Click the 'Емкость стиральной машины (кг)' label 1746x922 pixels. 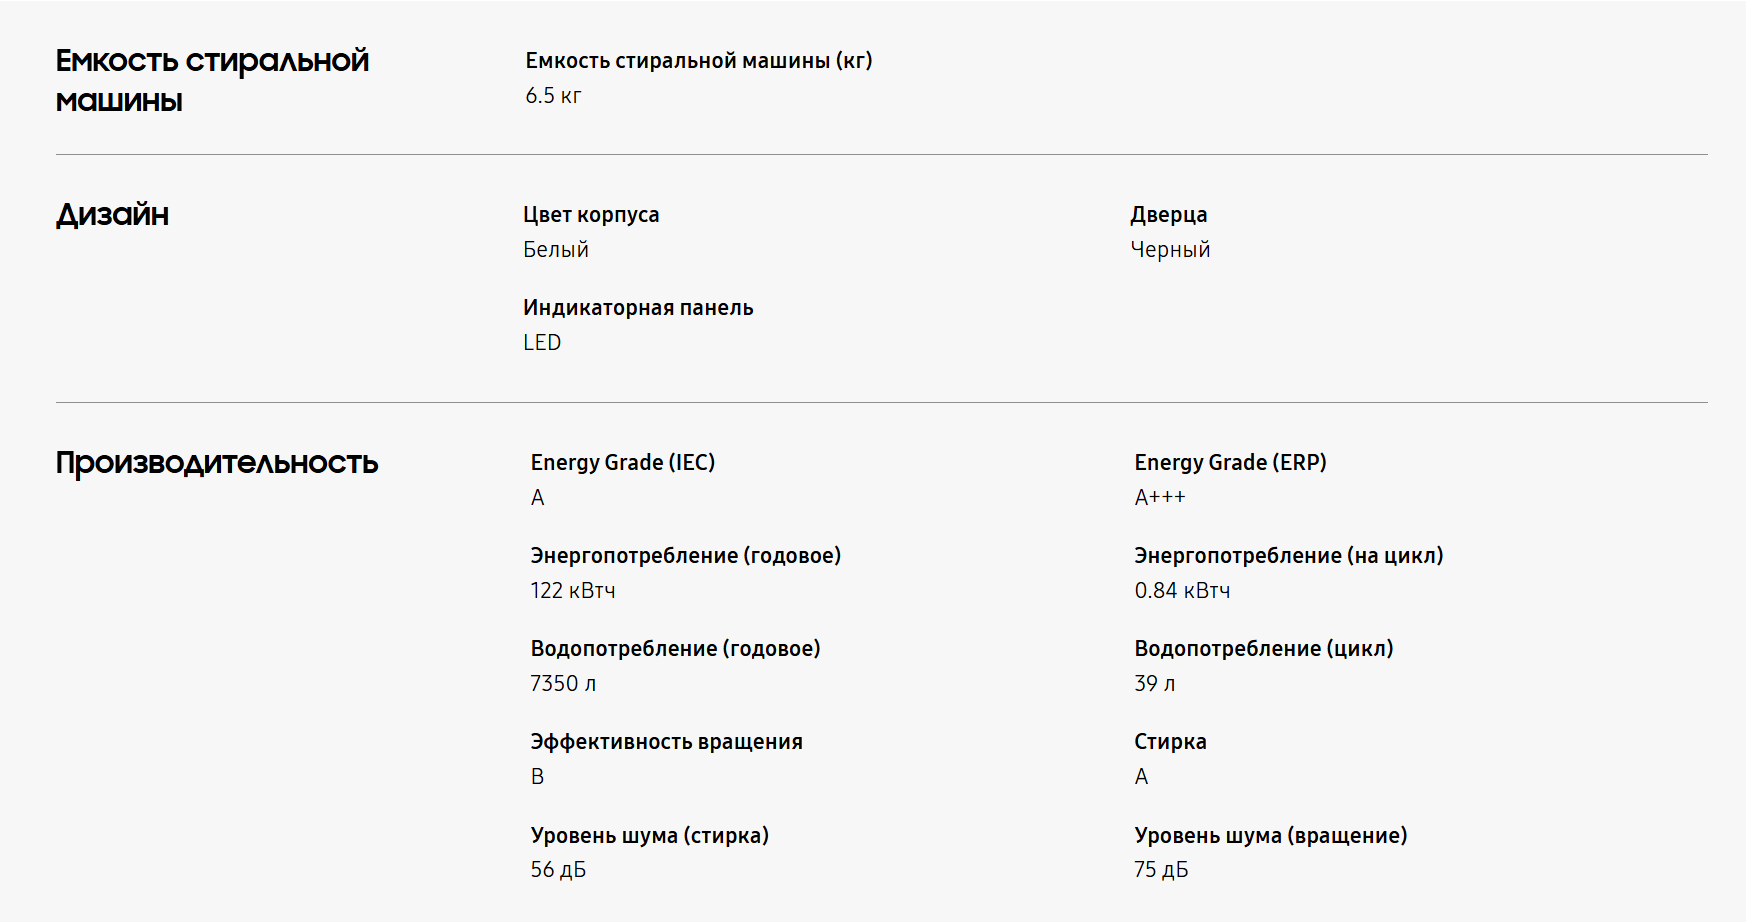[x=698, y=61]
